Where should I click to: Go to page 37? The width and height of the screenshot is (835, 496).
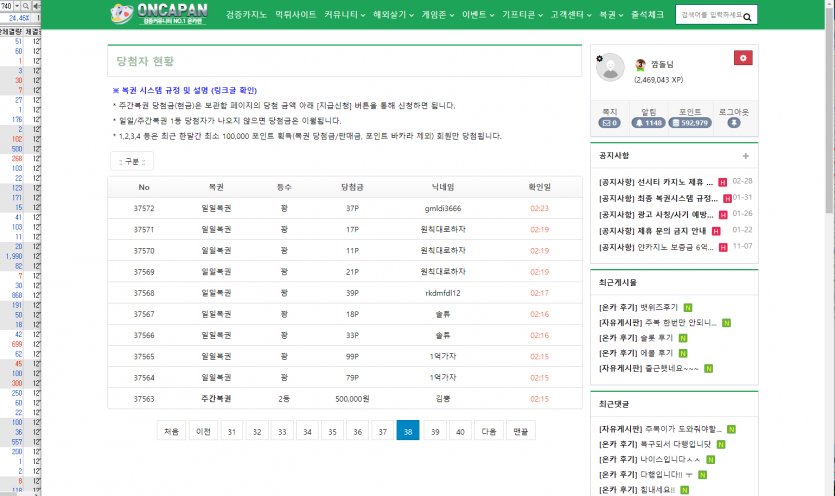tap(383, 430)
